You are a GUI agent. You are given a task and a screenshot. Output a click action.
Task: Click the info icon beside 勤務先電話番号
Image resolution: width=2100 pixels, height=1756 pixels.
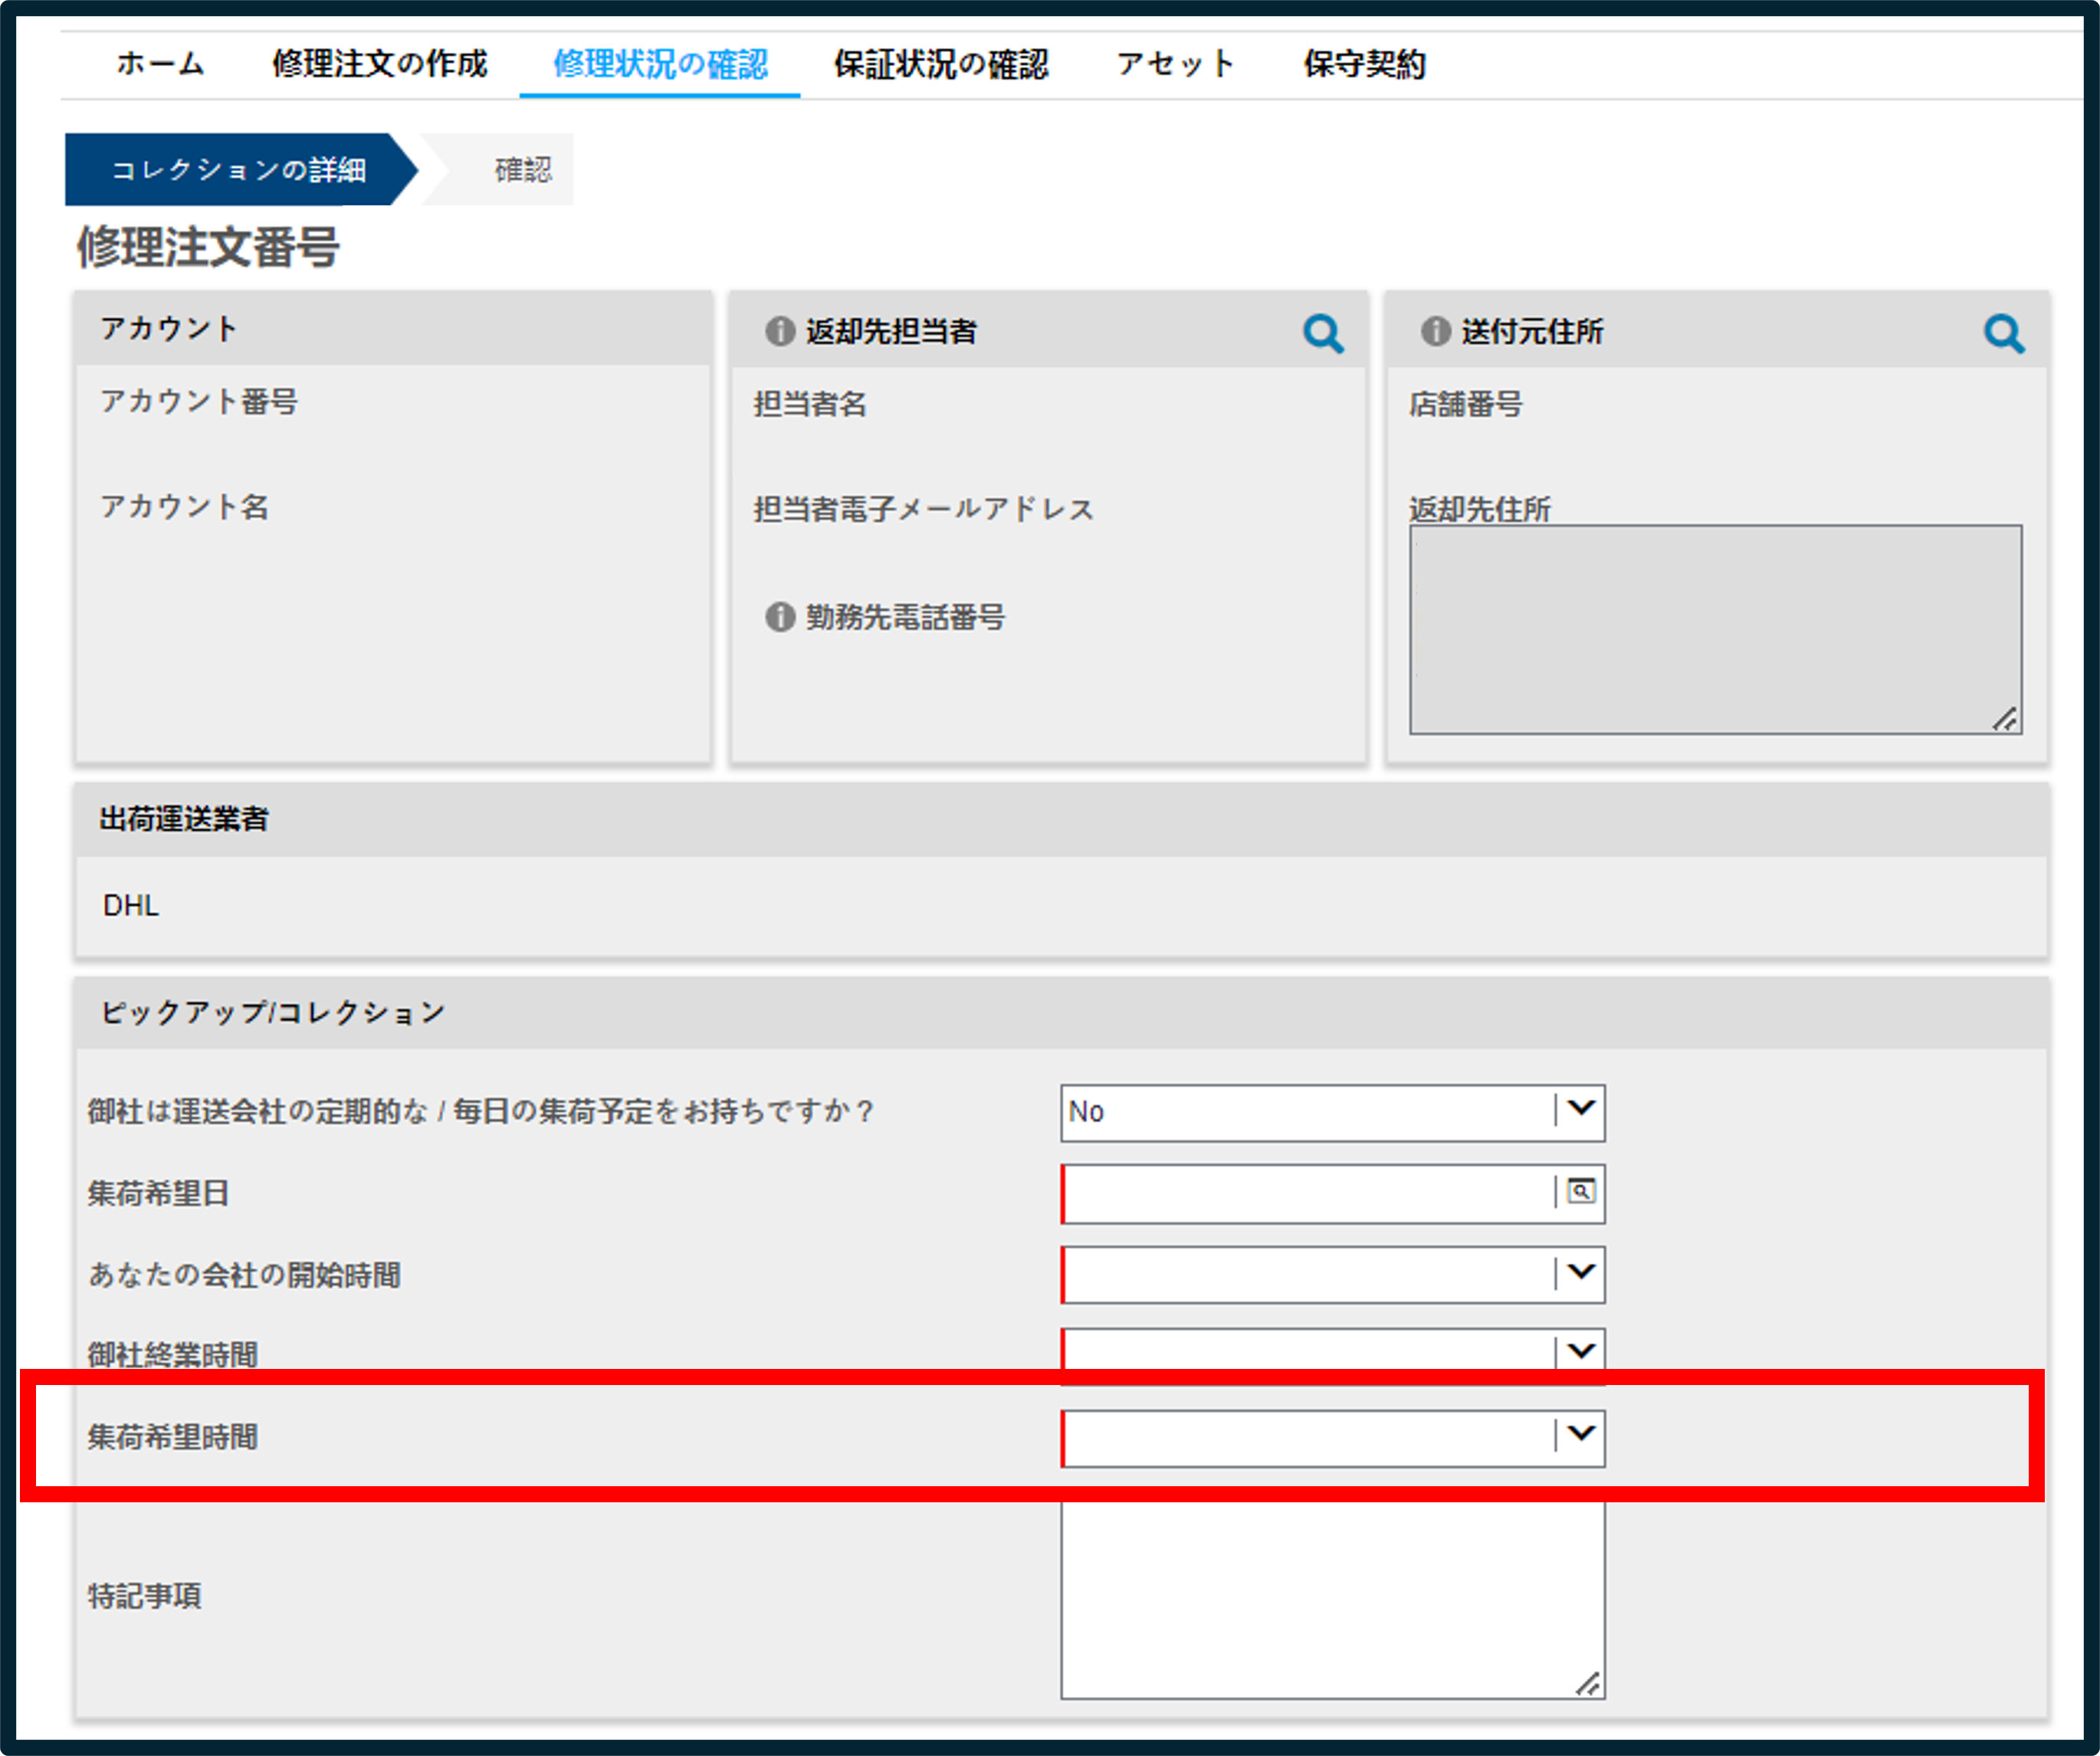pyautogui.click(x=779, y=617)
